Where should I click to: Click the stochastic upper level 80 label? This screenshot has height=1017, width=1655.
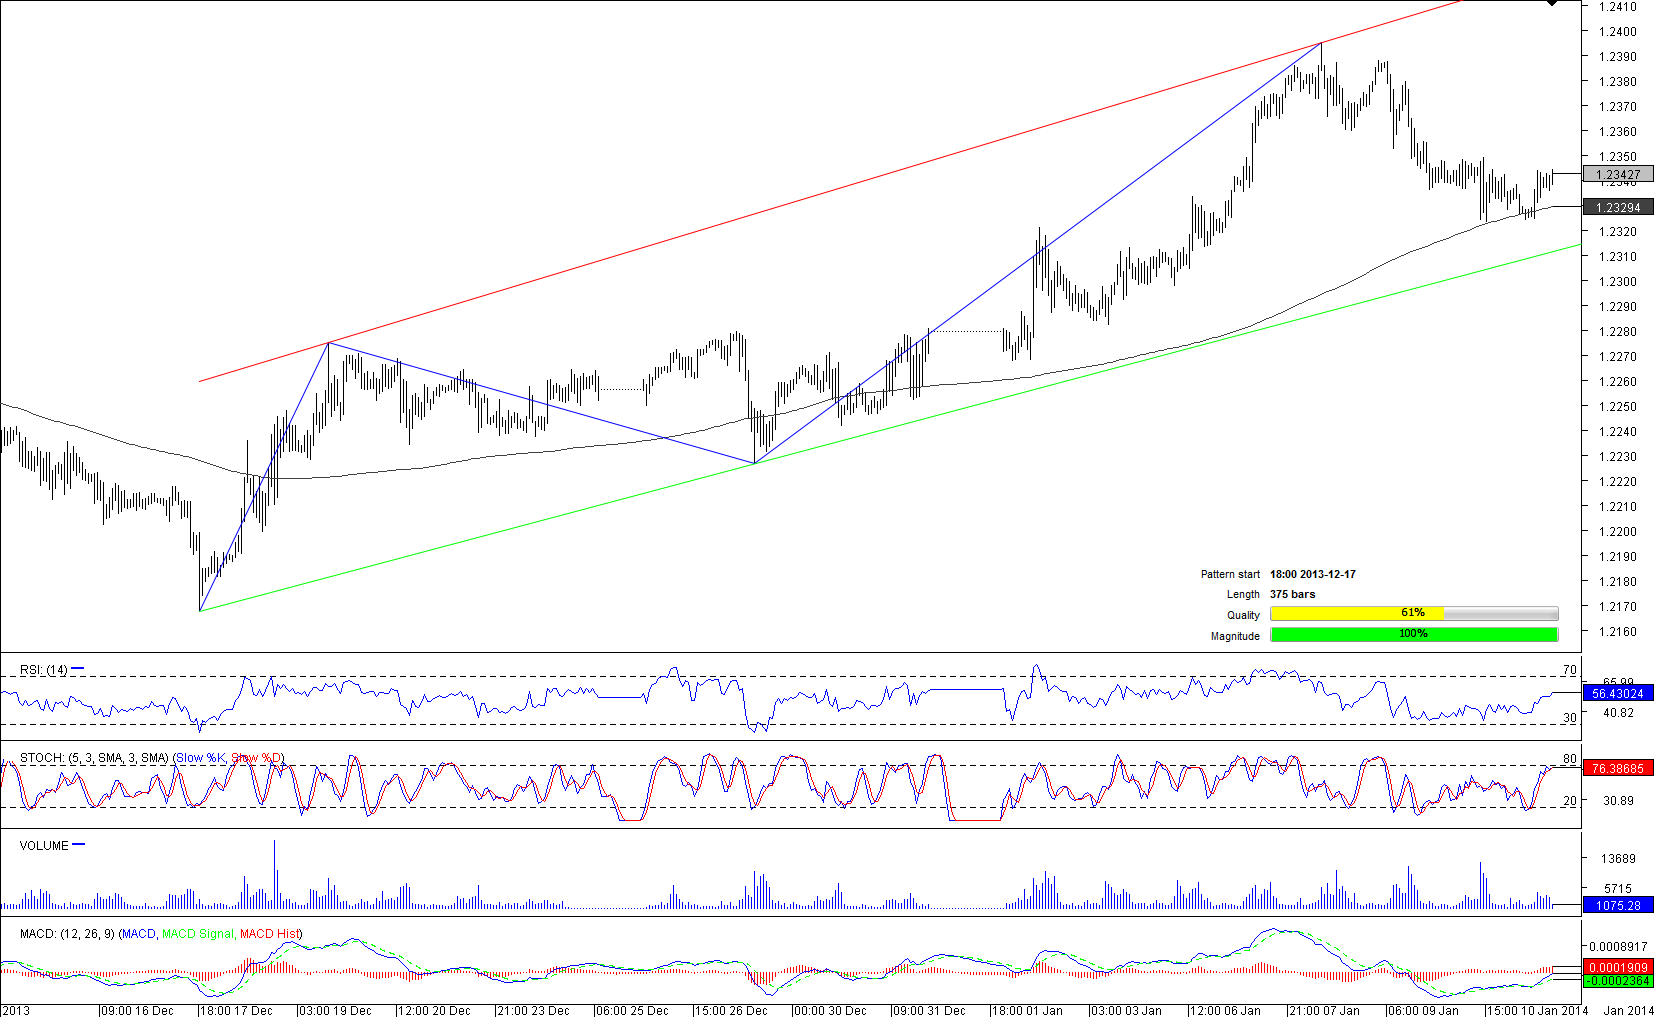point(1570,759)
